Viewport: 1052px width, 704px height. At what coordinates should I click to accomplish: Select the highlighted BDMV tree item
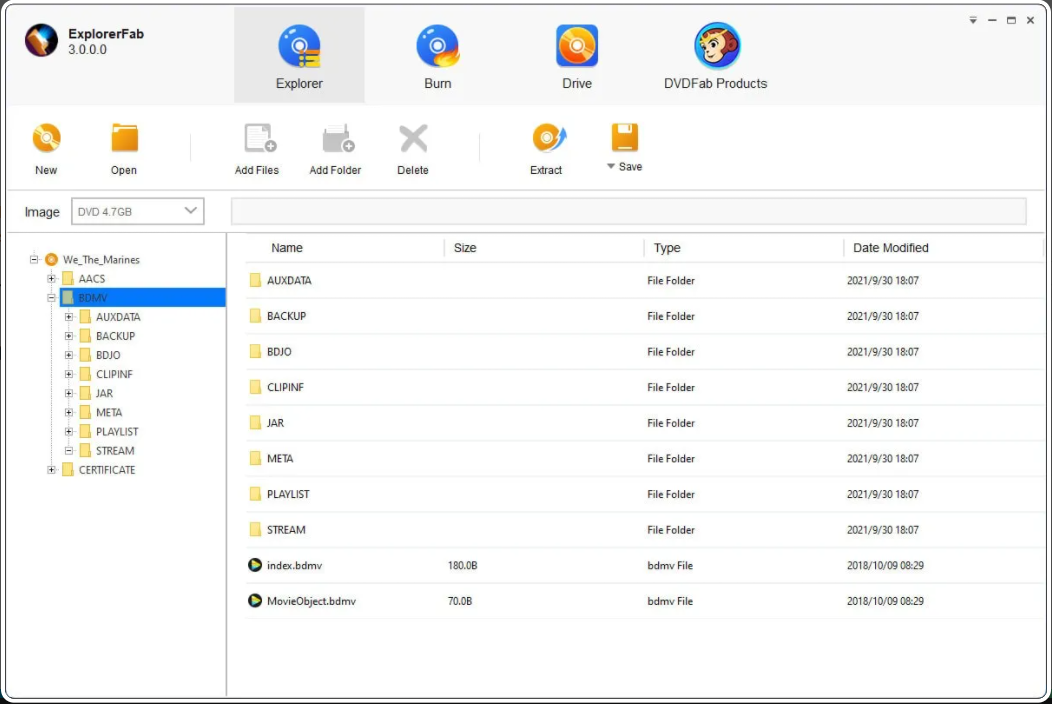coord(142,297)
